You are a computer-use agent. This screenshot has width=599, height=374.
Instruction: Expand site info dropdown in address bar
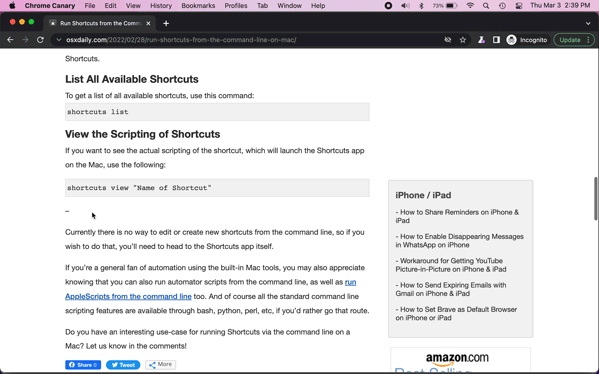point(58,40)
